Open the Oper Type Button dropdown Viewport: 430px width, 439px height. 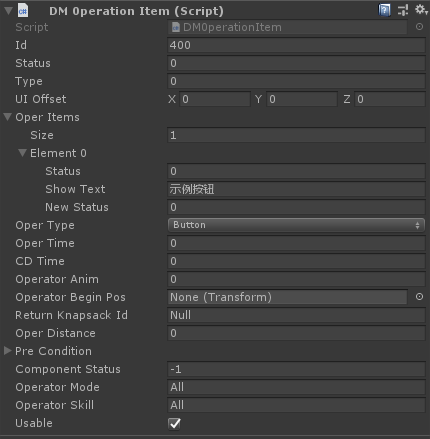pos(296,225)
